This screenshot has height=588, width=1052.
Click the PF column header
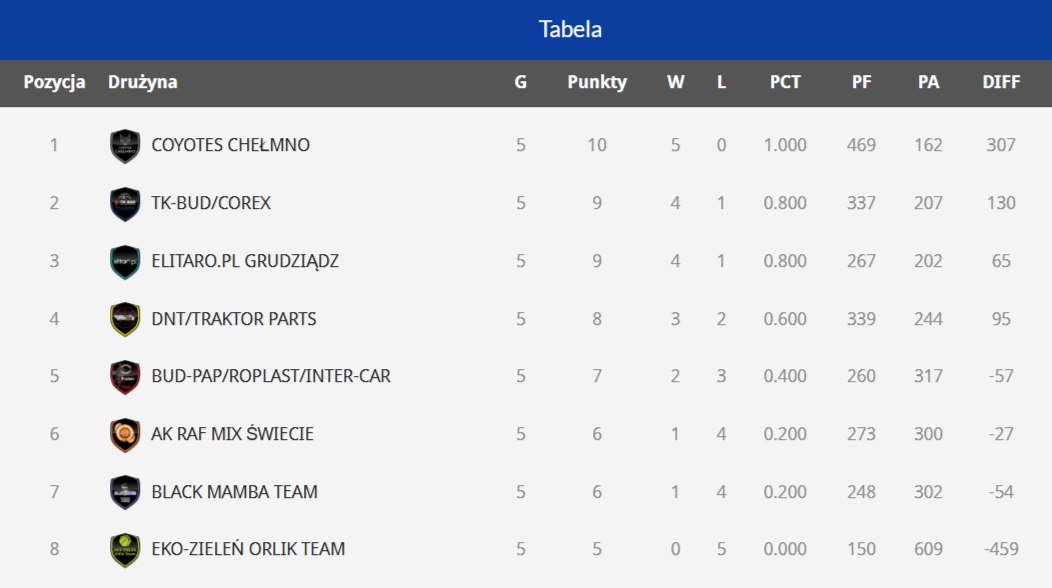(861, 83)
